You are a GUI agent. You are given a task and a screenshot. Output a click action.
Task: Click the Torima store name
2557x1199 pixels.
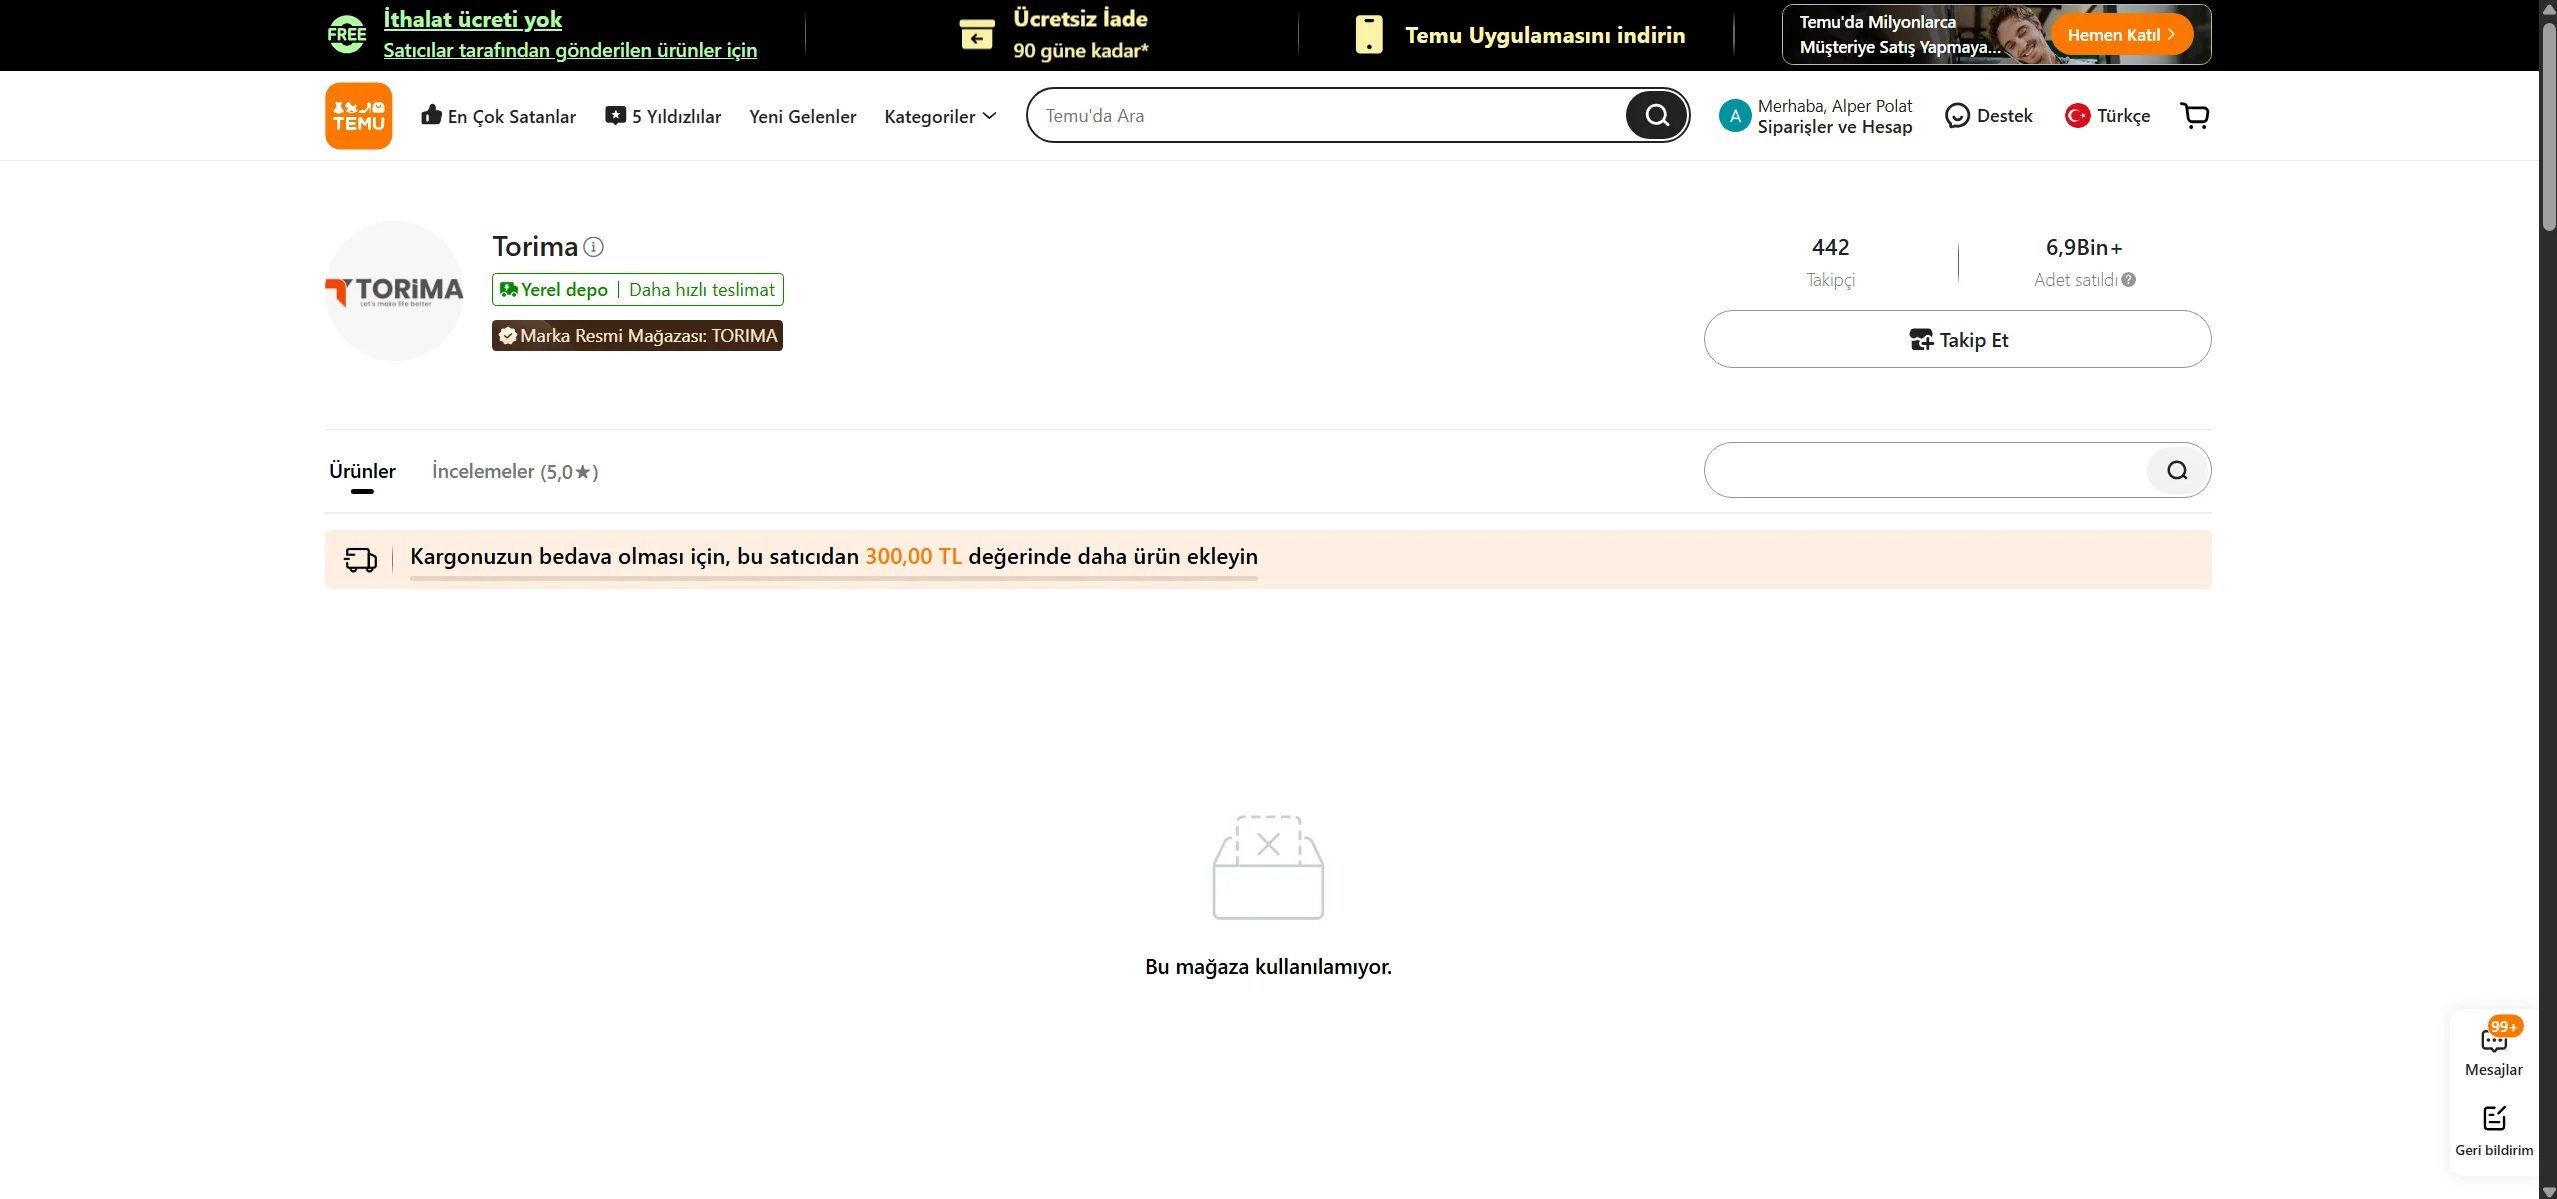[x=535, y=246]
